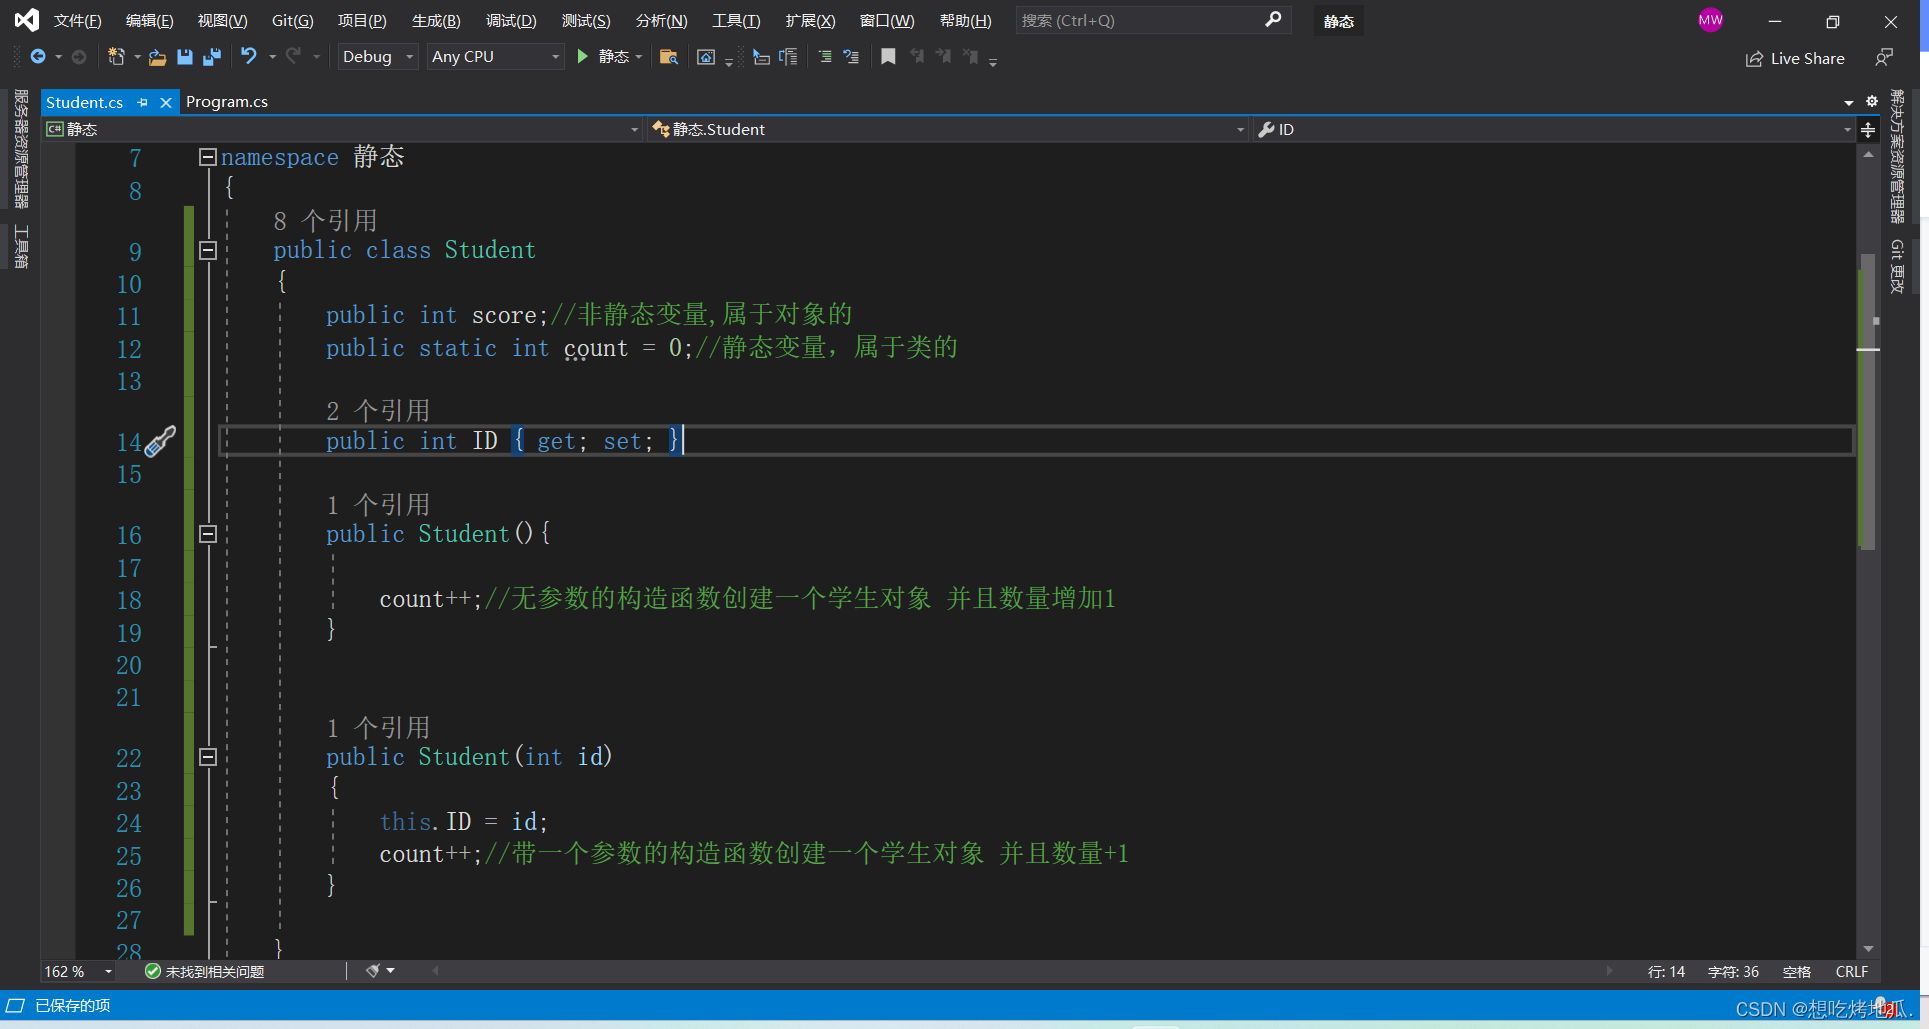The width and height of the screenshot is (1929, 1029).
Task: Open the 静态.Student type dropdown
Action: tap(948, 129)
